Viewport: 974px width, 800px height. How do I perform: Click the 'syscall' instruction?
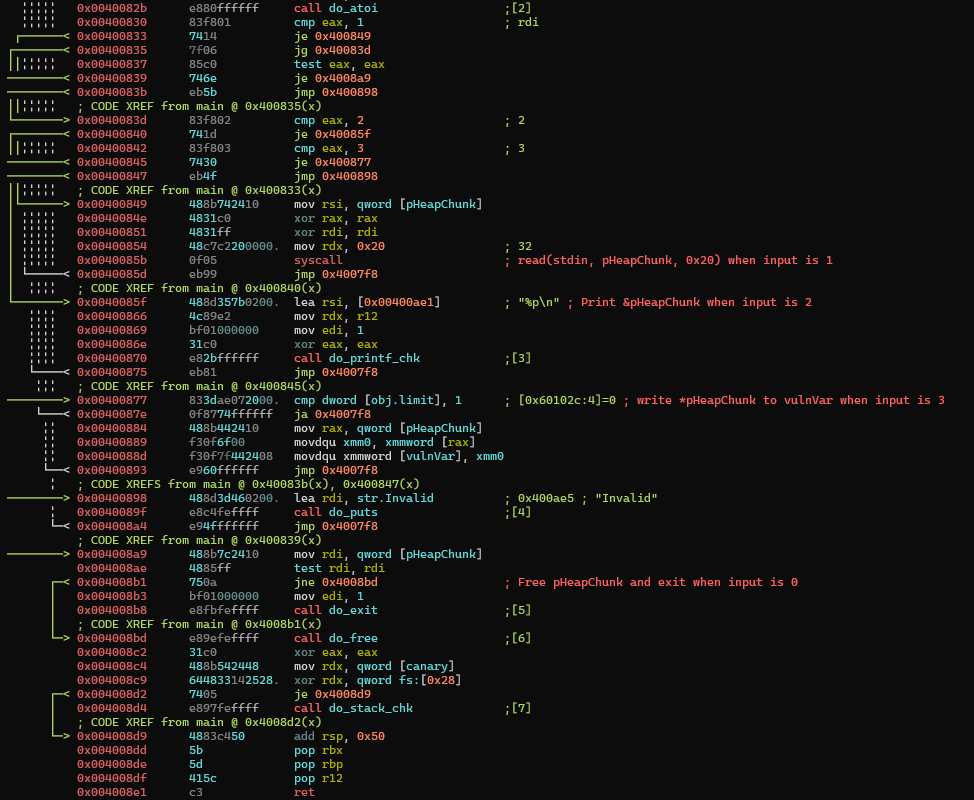coord(318,260)
